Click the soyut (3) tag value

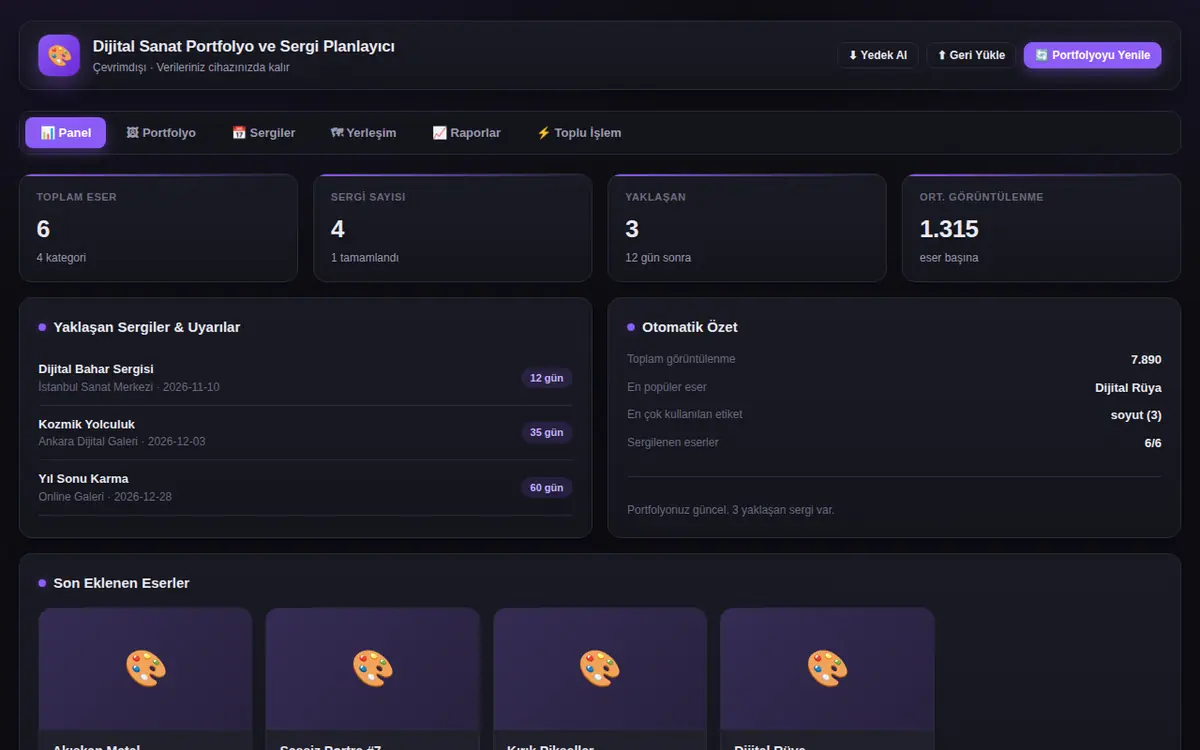1136,415
